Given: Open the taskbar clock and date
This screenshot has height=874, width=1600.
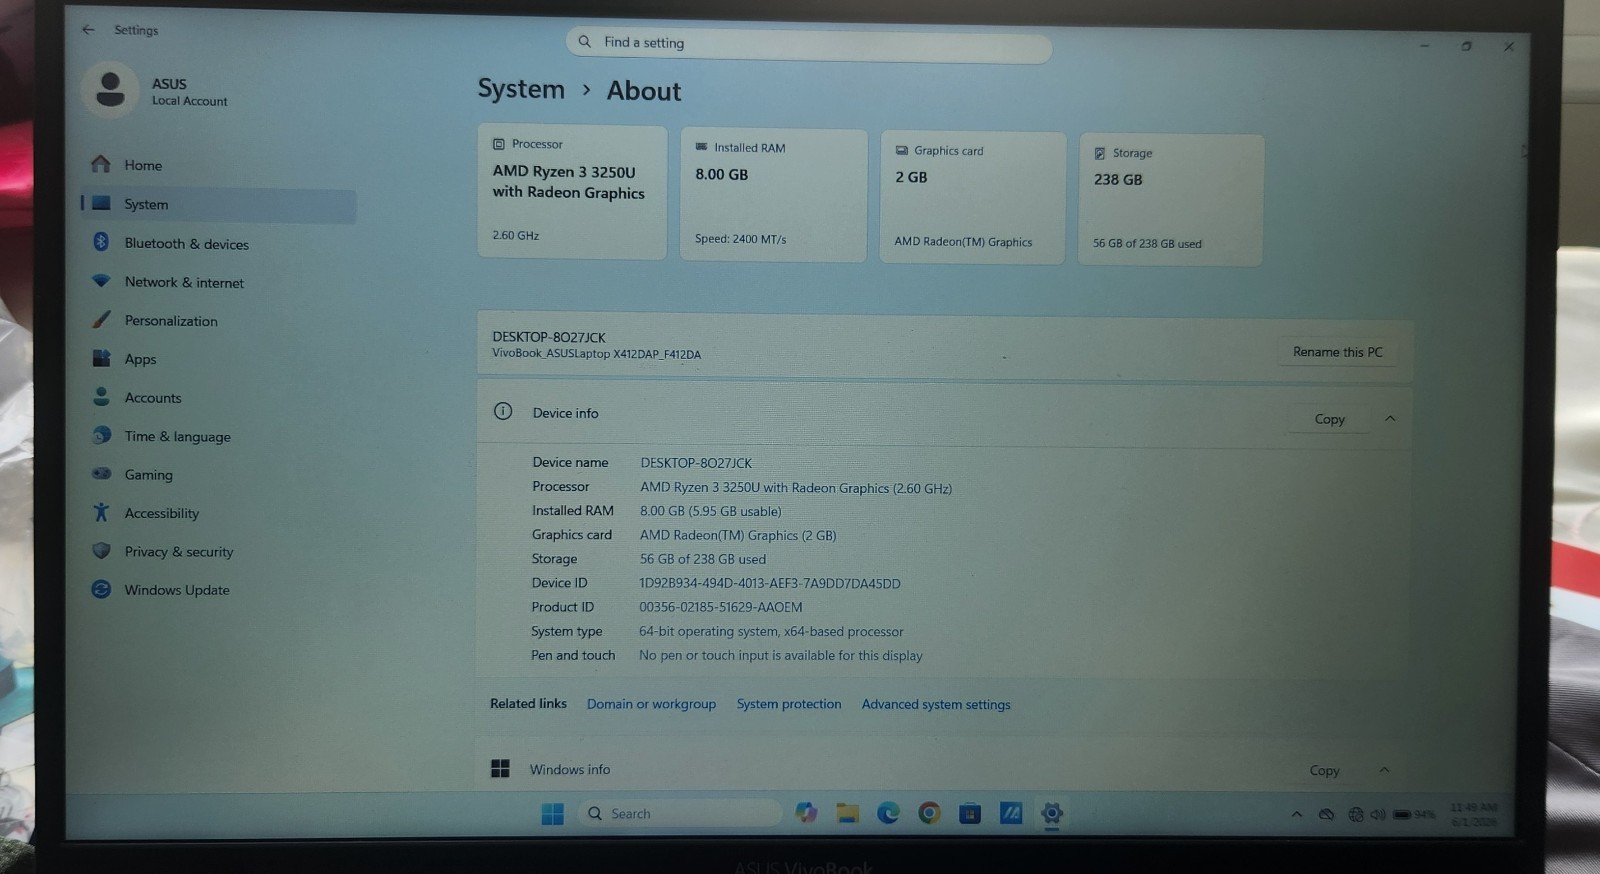Looking at the screenshot, I should (x=1473, y=814).
